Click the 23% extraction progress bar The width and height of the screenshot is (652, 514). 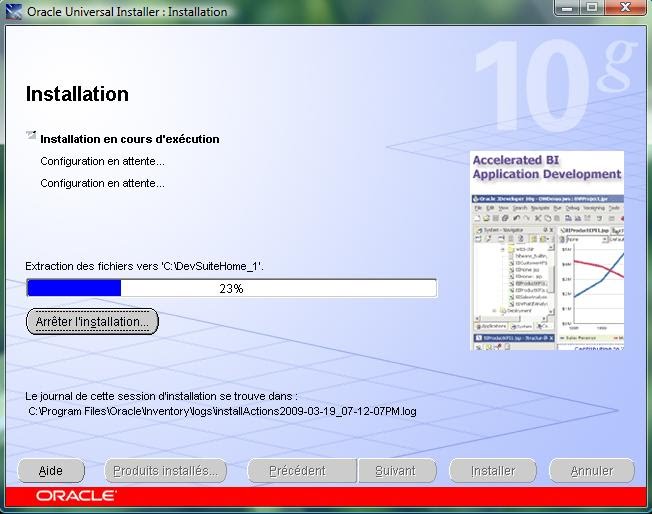(232, 288)
